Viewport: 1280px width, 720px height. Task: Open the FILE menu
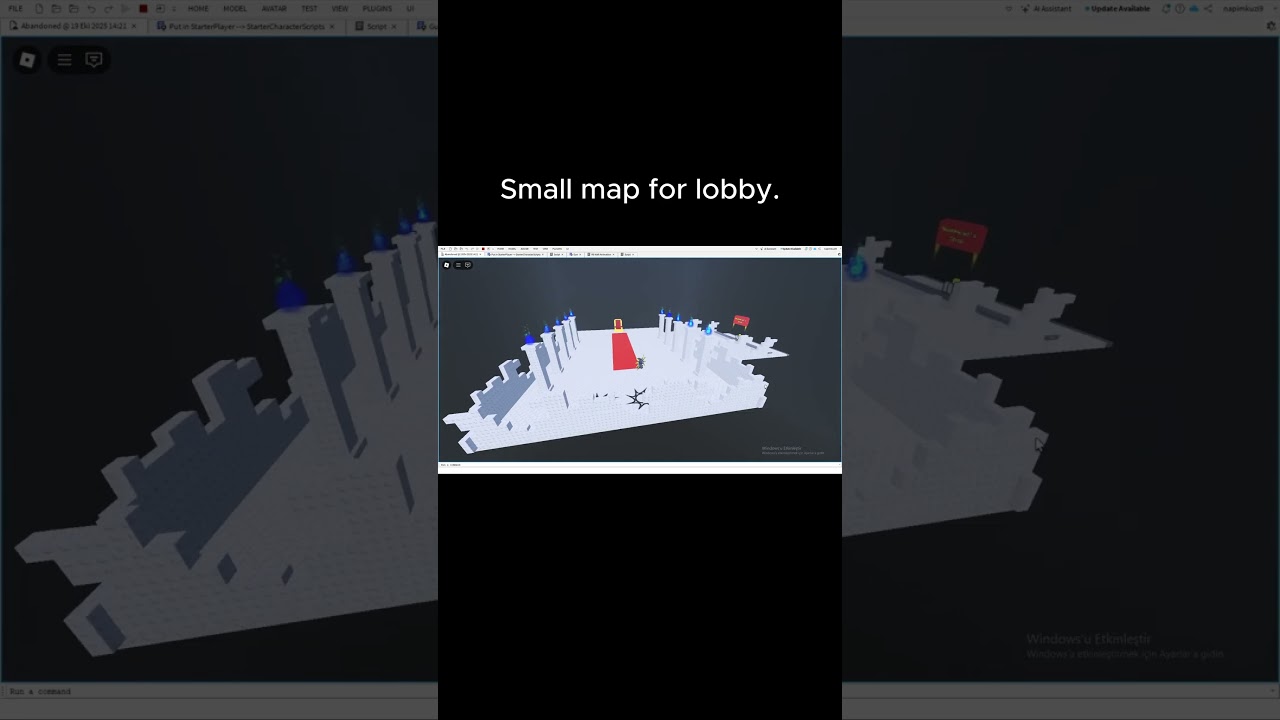[x=15, y=8]
